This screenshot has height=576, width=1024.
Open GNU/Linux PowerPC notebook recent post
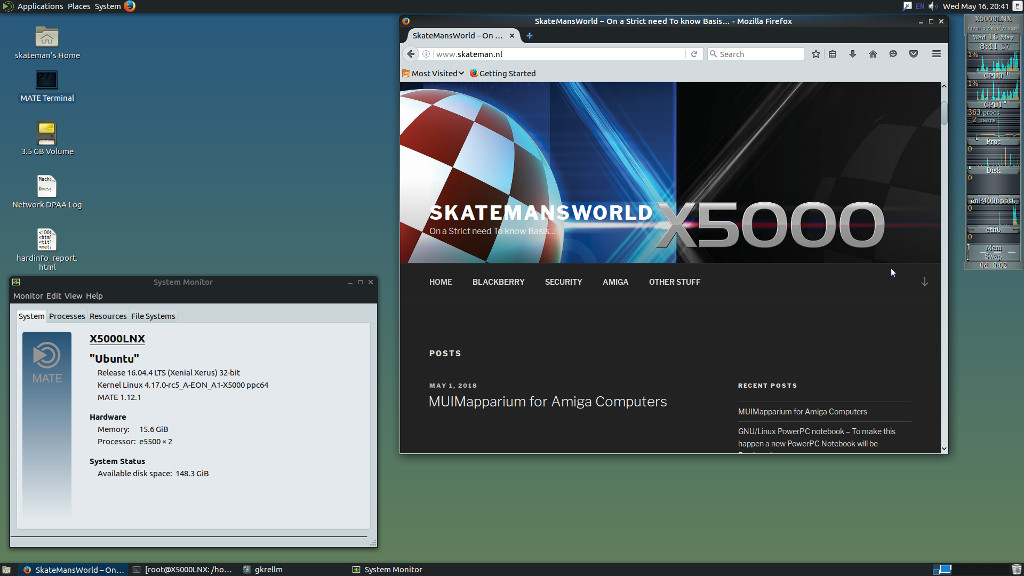[816, 438]
